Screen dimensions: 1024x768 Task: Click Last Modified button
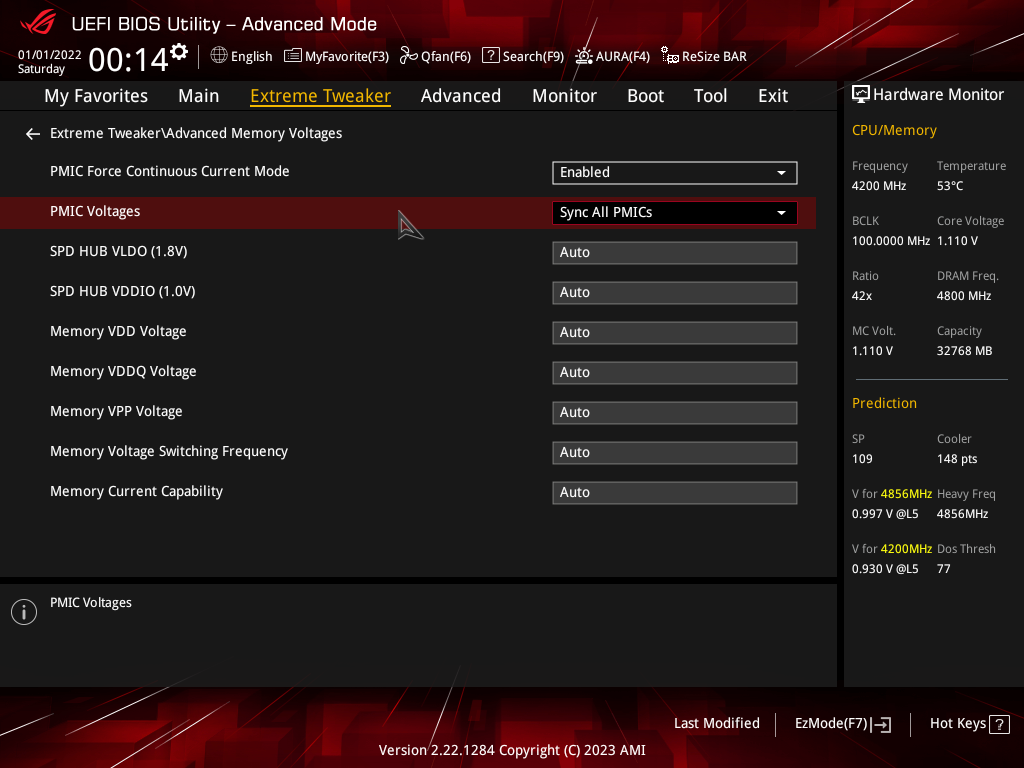pyautogui.click(x=717, y=724)
